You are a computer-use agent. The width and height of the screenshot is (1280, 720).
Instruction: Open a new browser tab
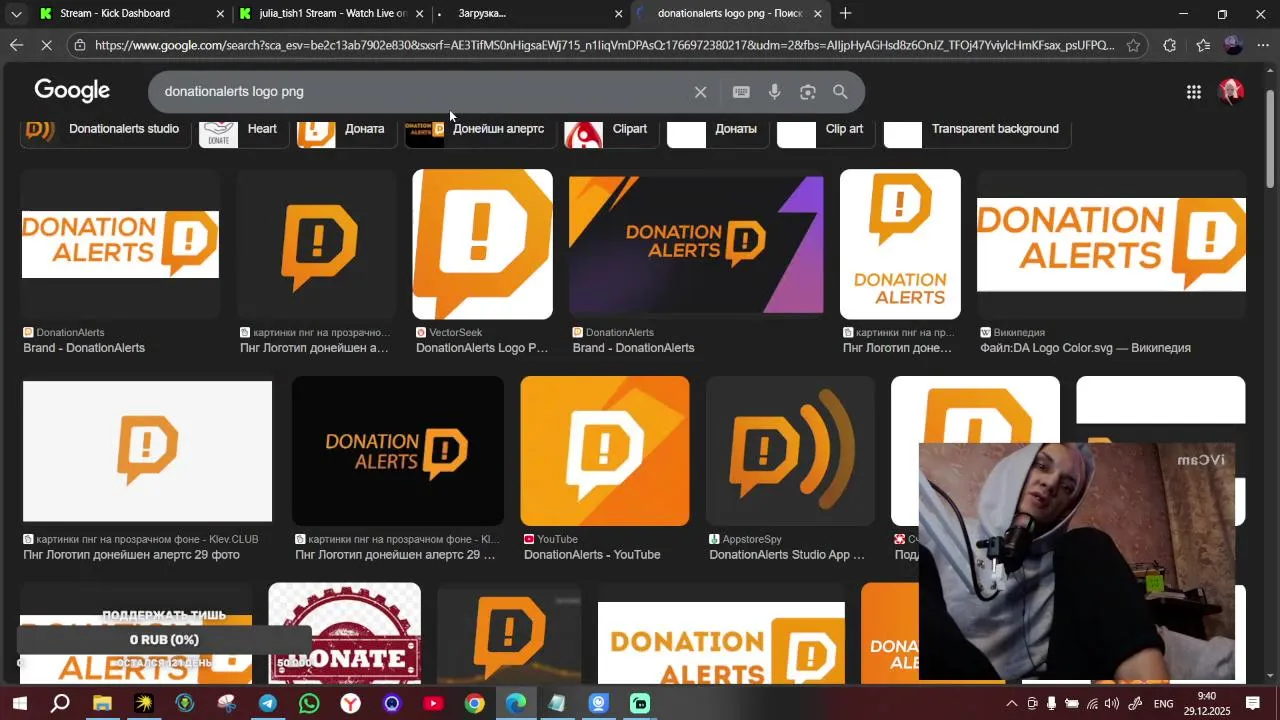tap(846, 13)
